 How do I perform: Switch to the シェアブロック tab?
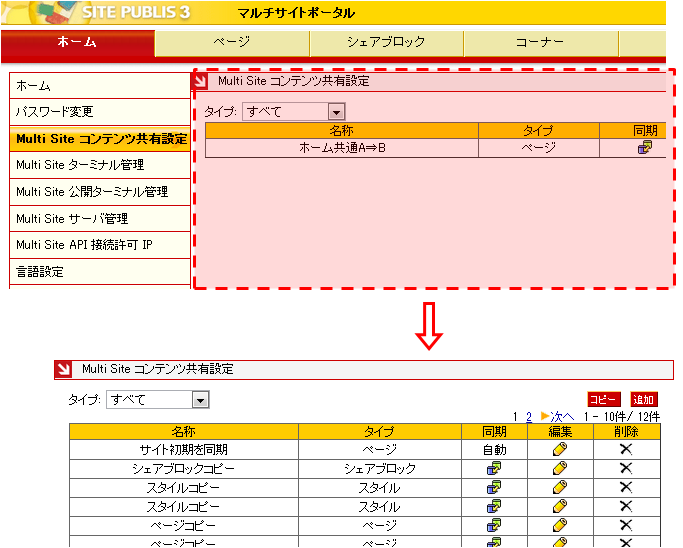(386, 43)
